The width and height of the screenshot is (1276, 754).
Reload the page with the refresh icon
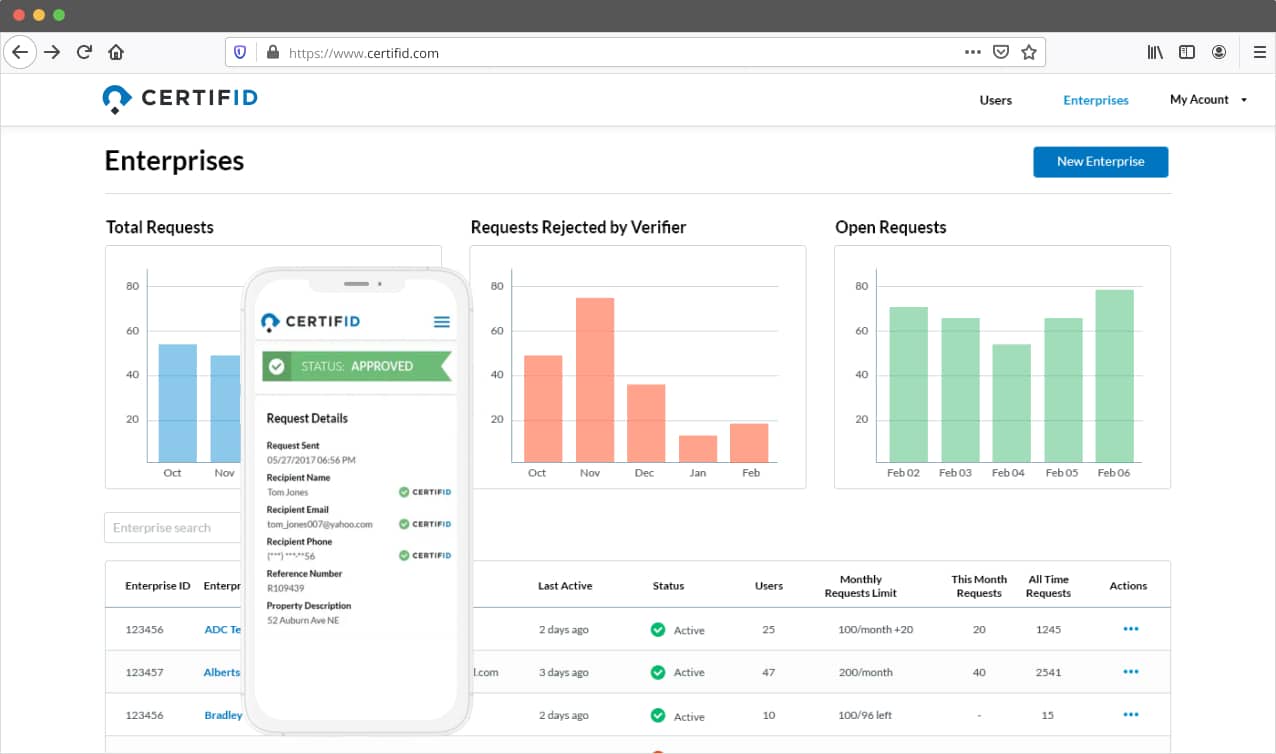84,52
